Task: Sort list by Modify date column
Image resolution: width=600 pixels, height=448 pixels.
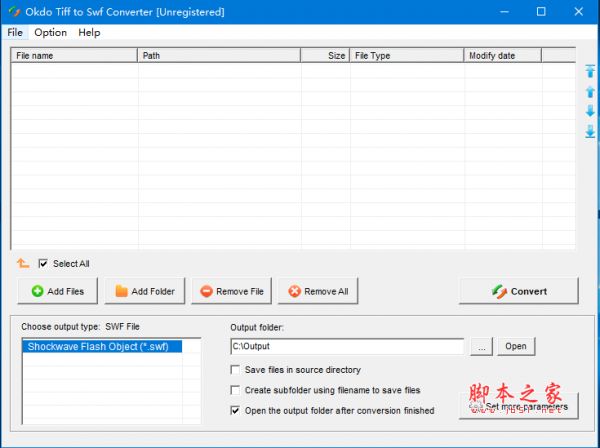Action: 503,55
